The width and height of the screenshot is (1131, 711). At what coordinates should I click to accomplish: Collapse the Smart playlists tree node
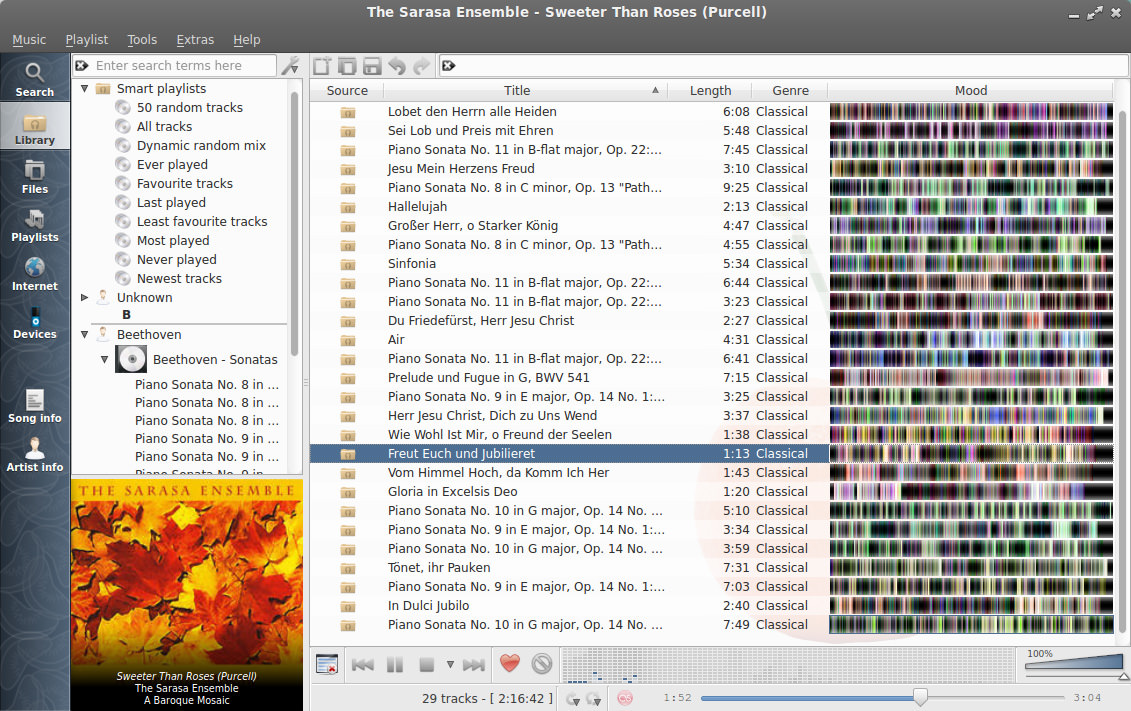84,89
